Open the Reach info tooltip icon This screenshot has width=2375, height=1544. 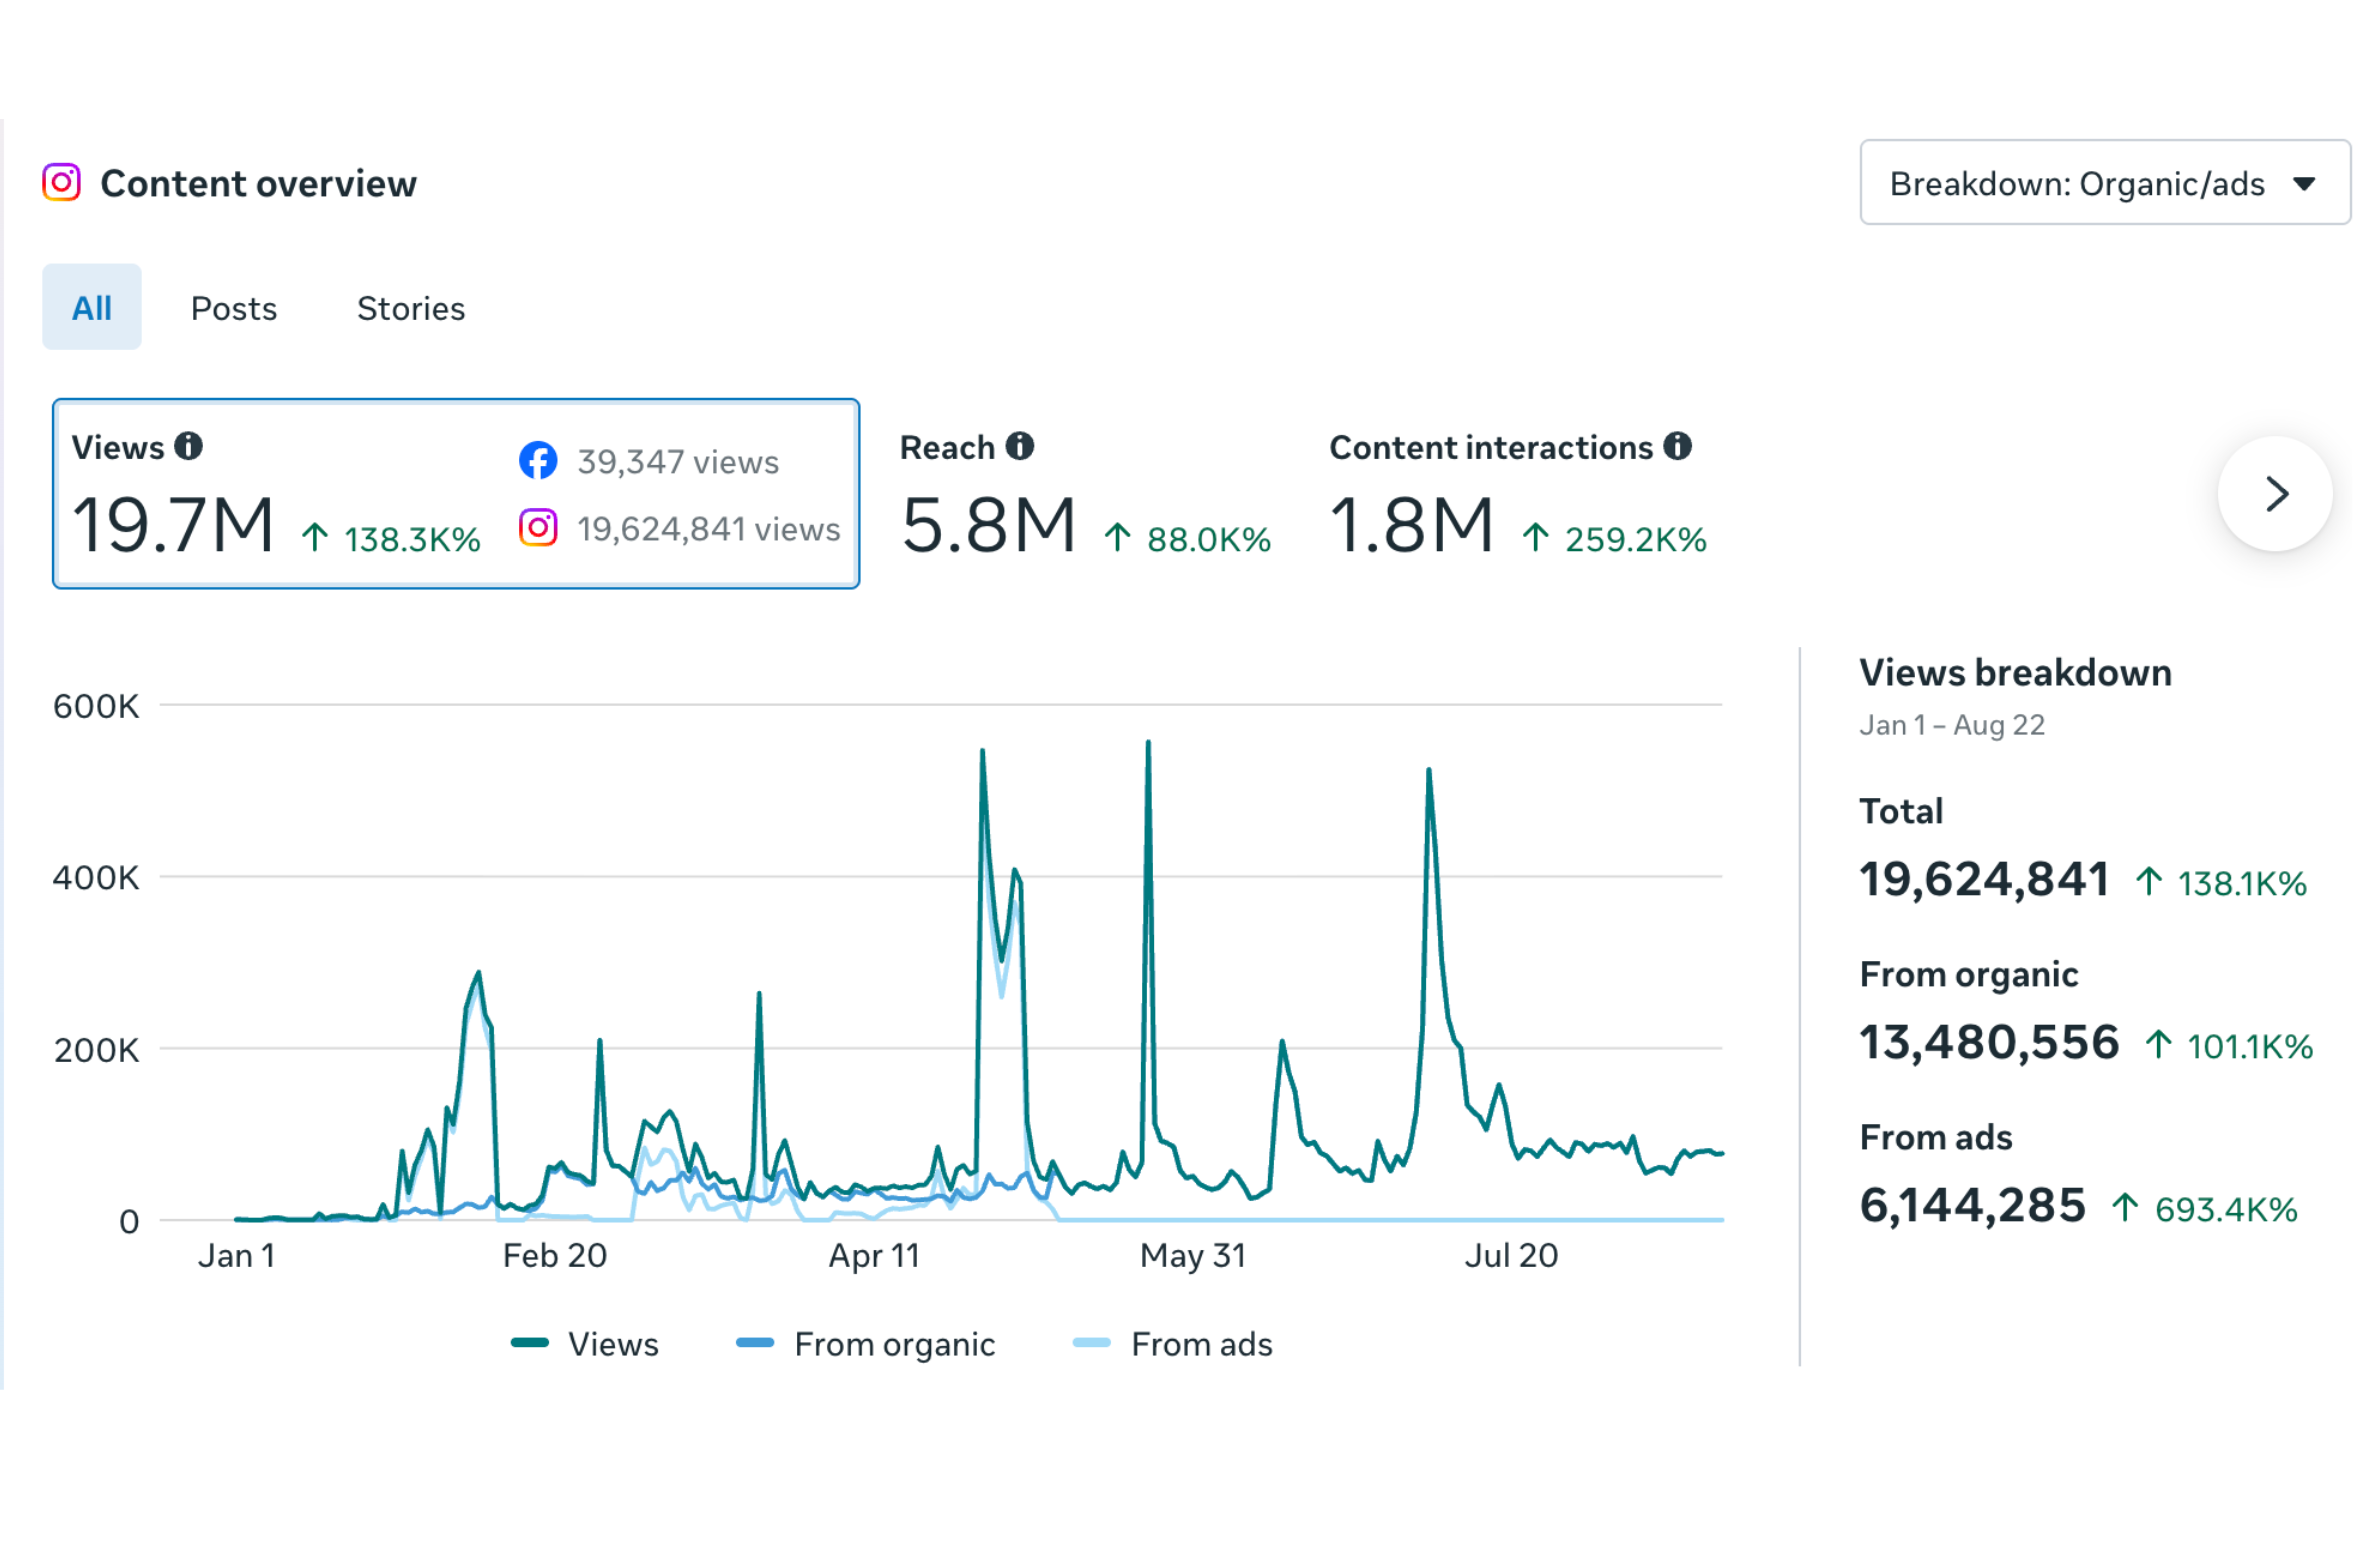[1019, 446]
